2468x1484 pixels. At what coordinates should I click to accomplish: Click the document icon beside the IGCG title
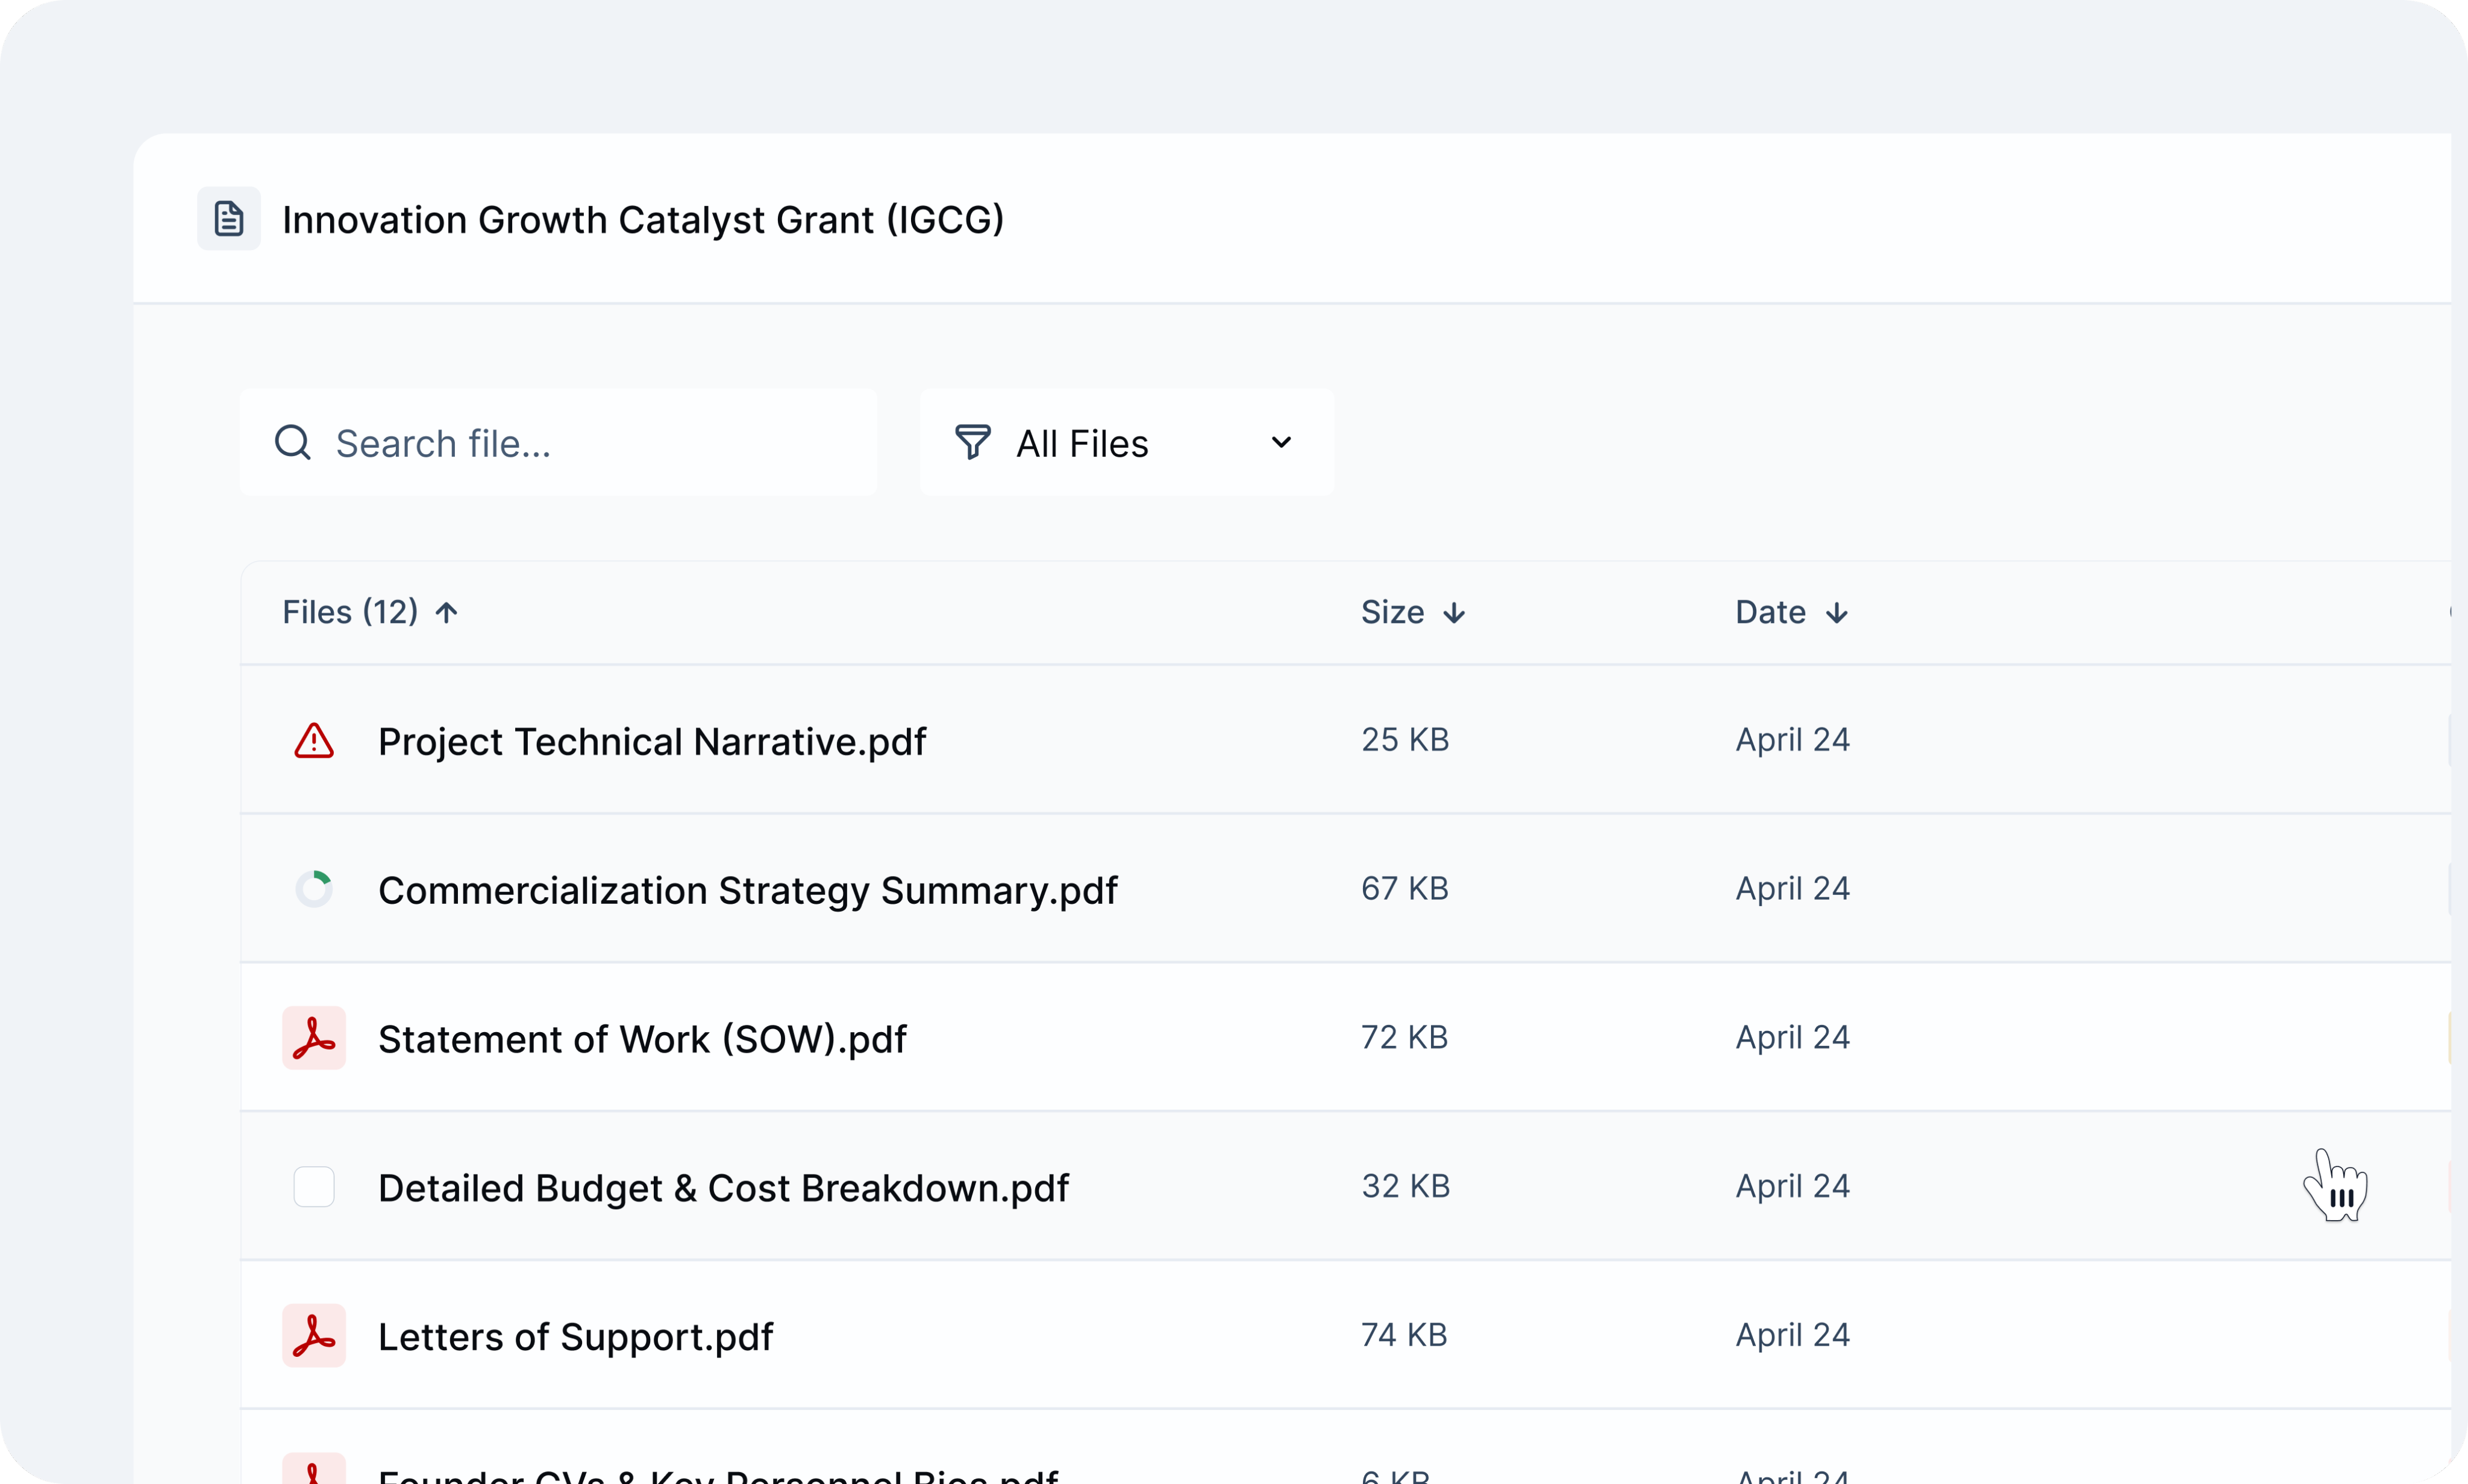click(228, 218)
